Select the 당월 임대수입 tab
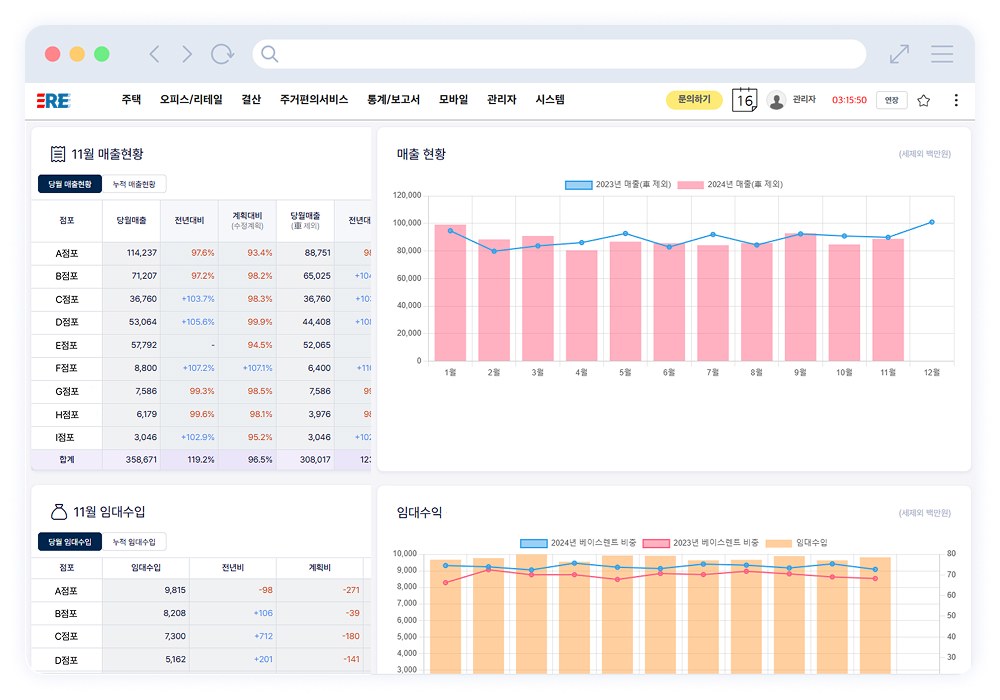The height and width of the screenshot is (700, 1000). pos(70,542)
